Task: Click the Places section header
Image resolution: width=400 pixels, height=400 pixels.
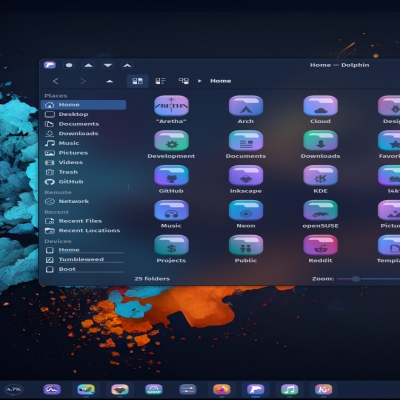Action: pyautogui.click(x=56, y=96)
